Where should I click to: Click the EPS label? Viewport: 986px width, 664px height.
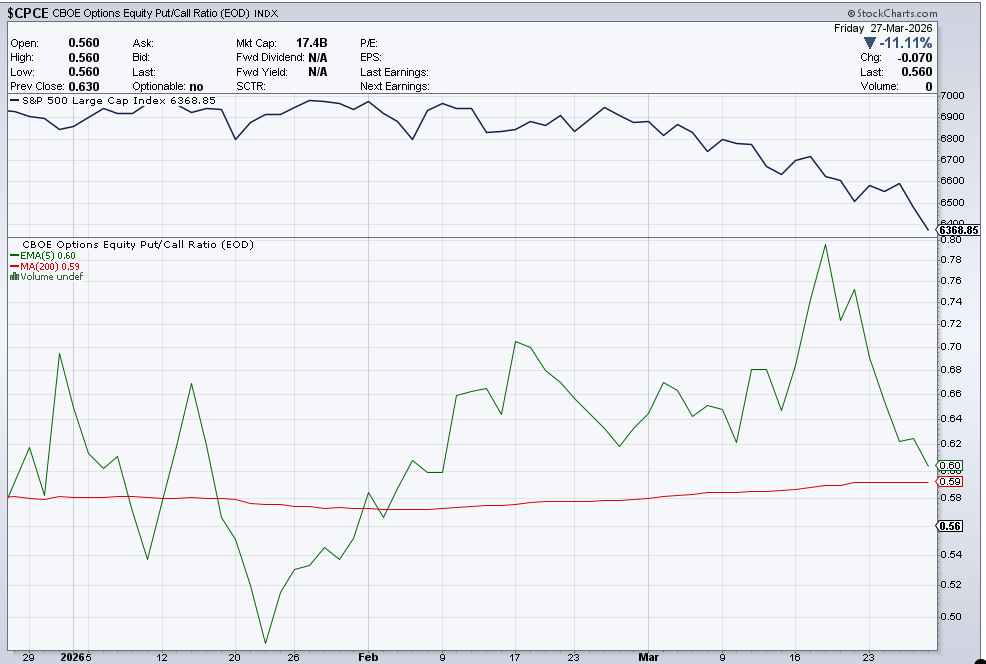coord(370,57)
